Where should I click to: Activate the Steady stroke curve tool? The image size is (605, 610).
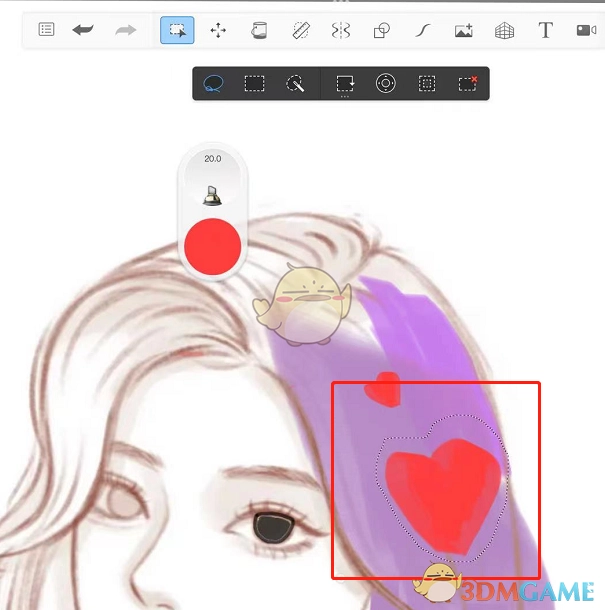422,30
